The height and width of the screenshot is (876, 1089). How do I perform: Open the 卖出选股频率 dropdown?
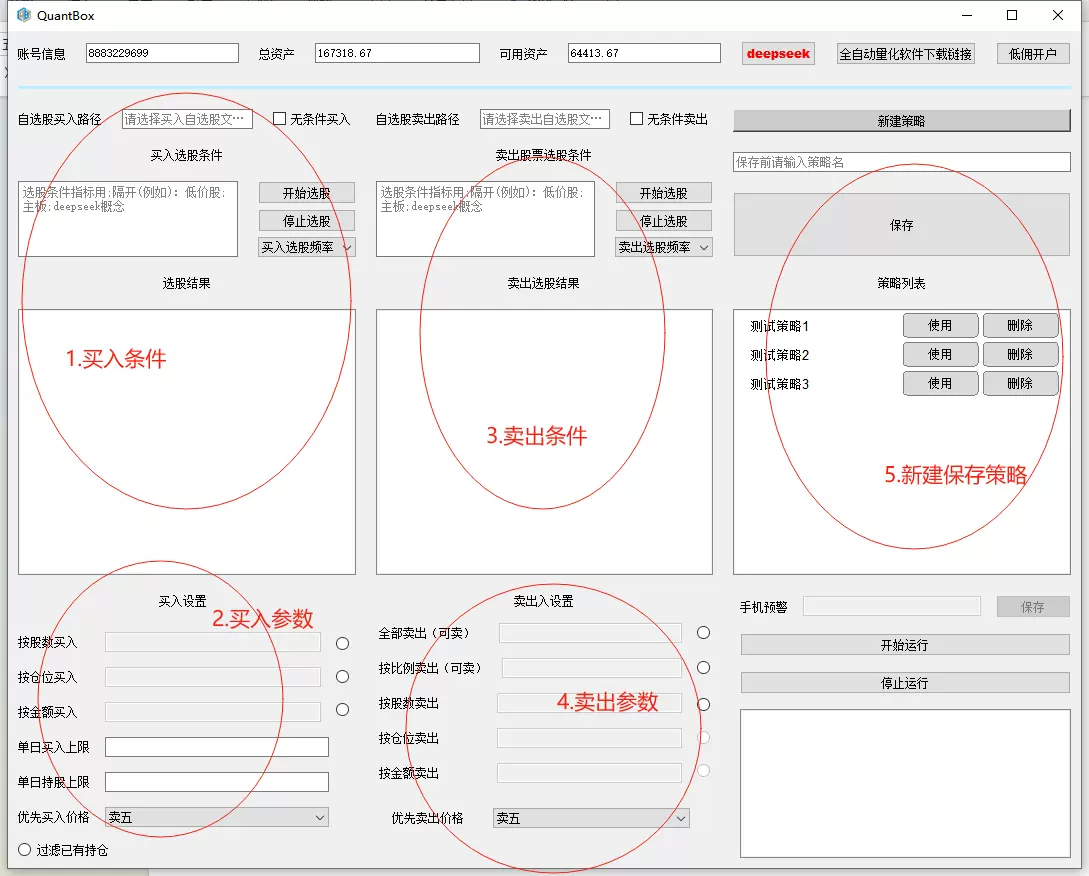click(663, 247)
